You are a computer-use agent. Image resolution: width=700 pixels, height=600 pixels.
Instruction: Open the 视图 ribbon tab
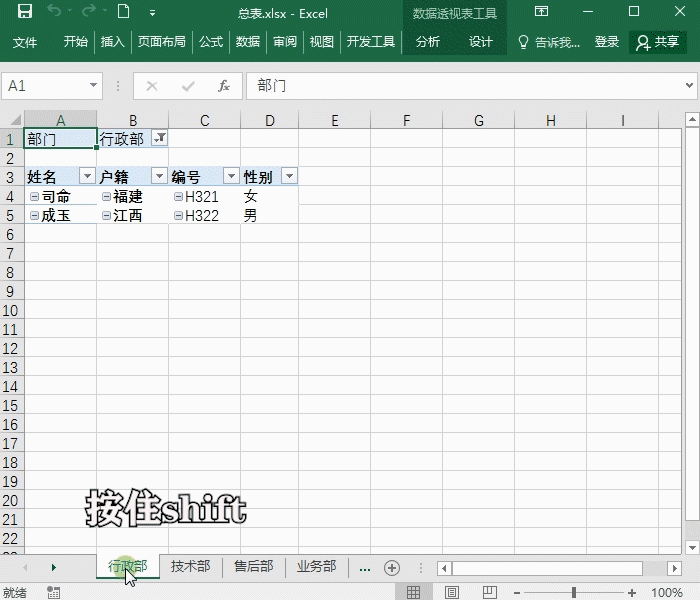point(322,42)
